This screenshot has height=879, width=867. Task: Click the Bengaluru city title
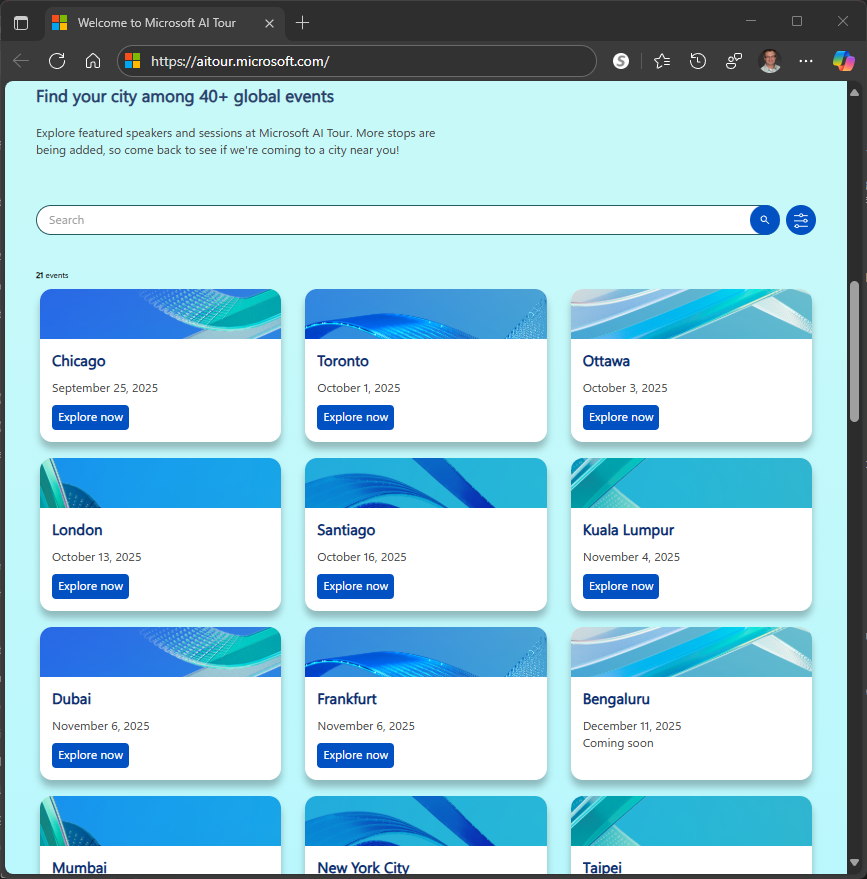(x=616, y=699)
